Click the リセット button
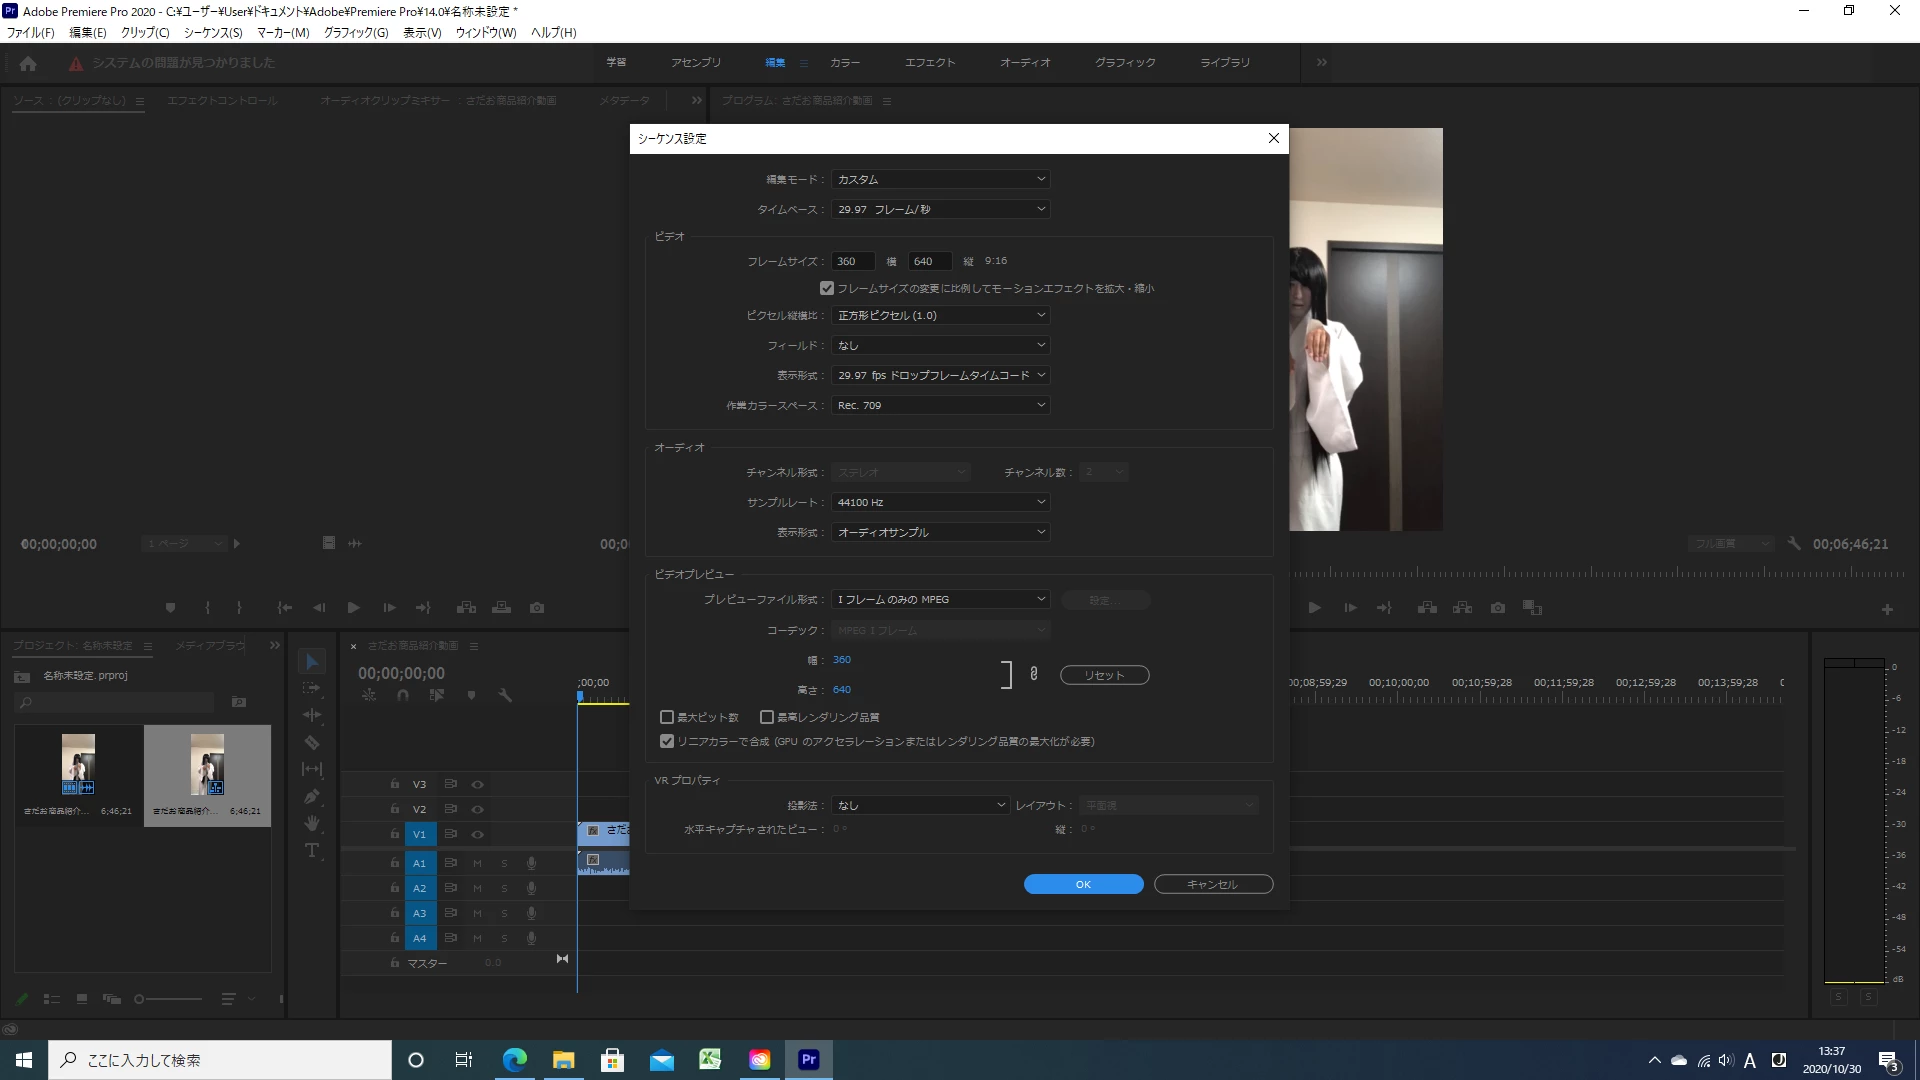The width and height of the screenshot is (1920, 1080). [x=1104, y=675]
